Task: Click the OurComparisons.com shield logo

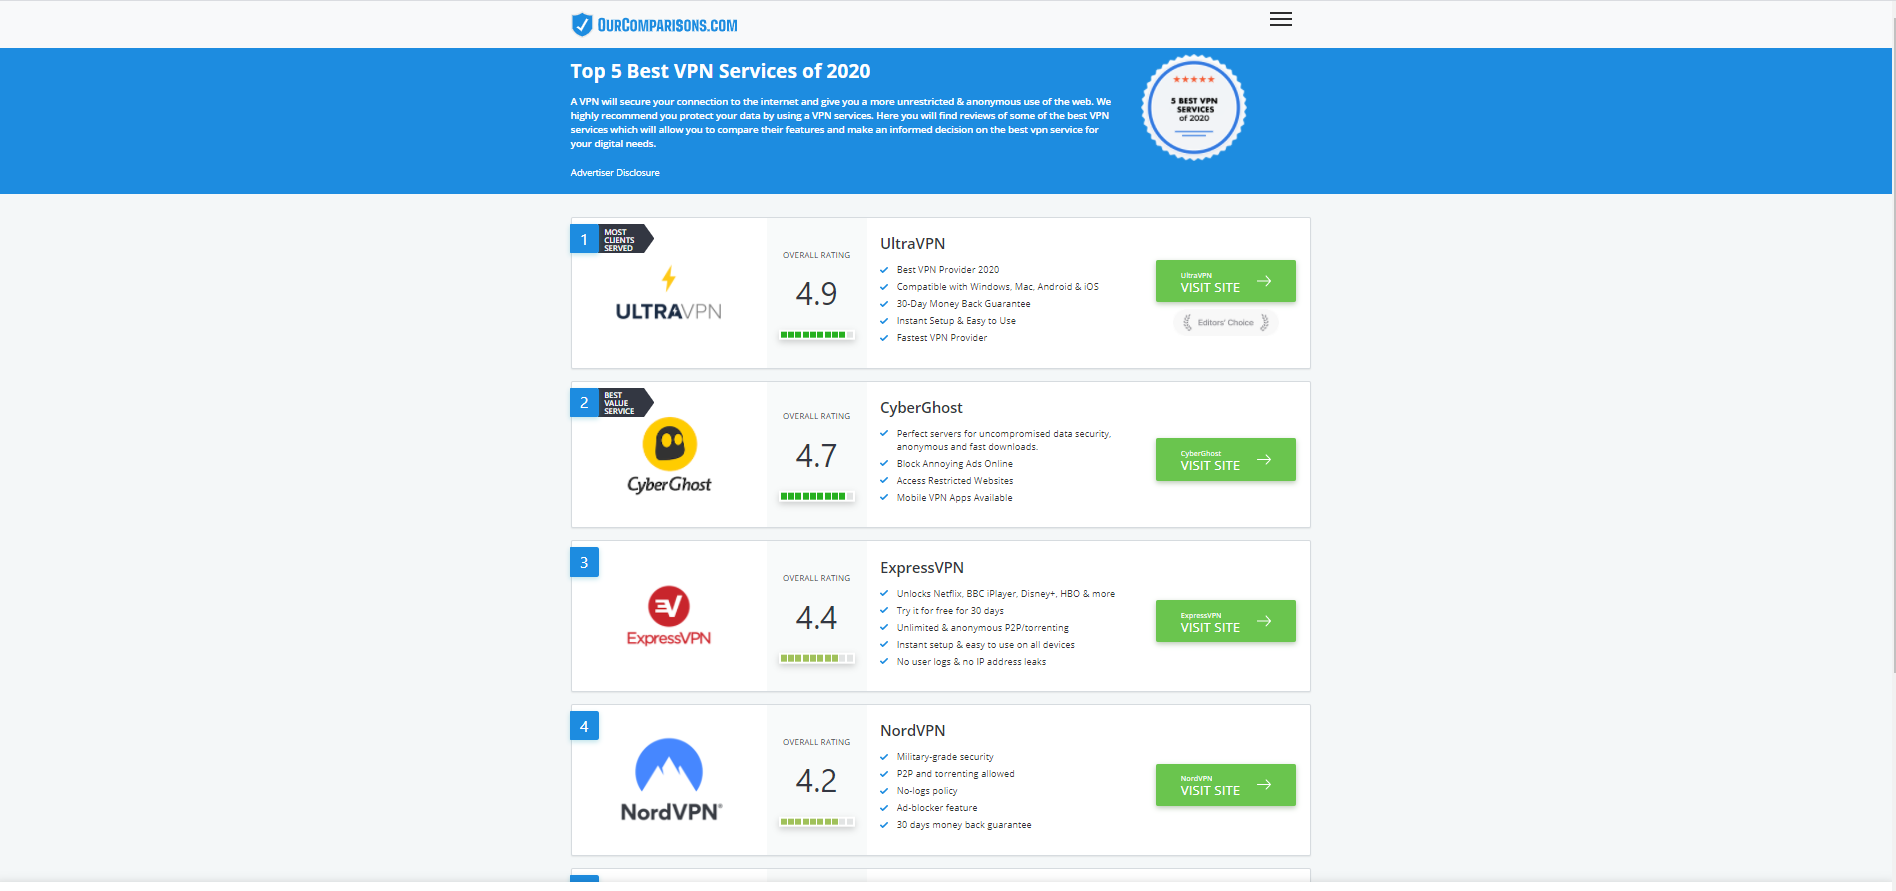Action: point(581,24)
